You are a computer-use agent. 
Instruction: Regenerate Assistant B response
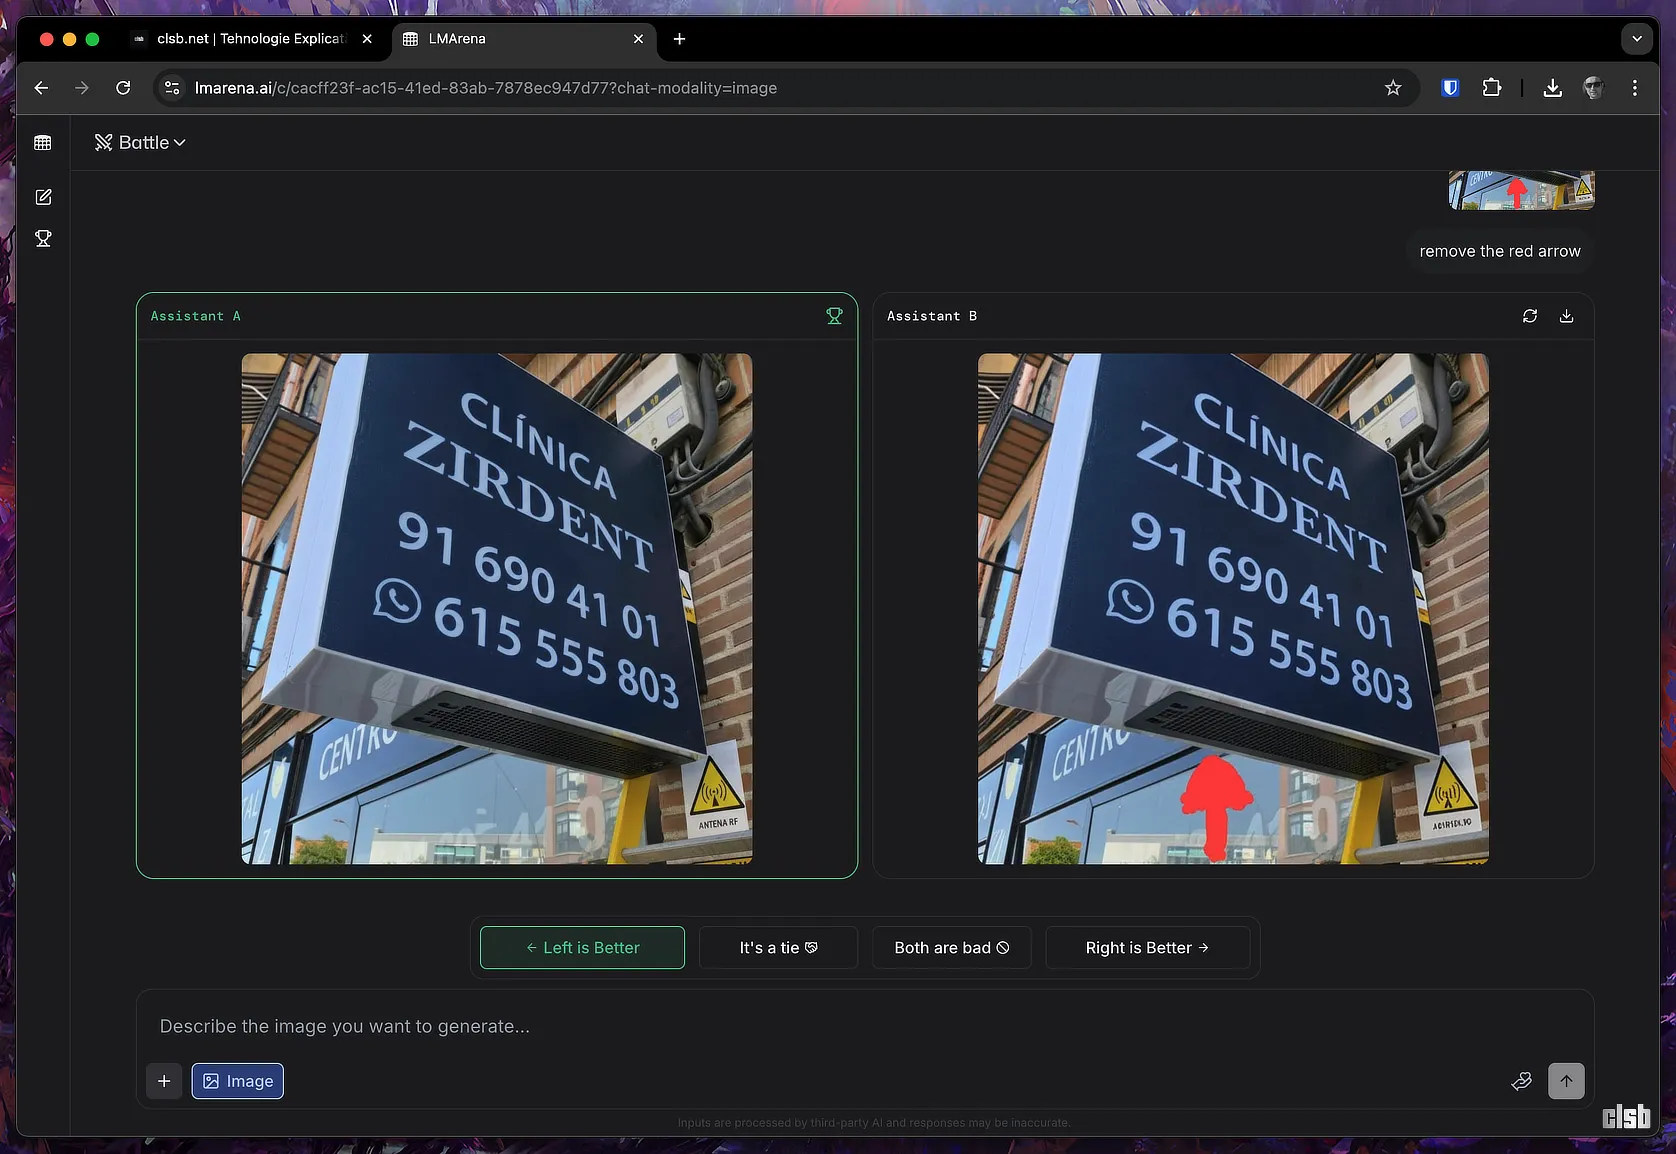[1529, 316]
